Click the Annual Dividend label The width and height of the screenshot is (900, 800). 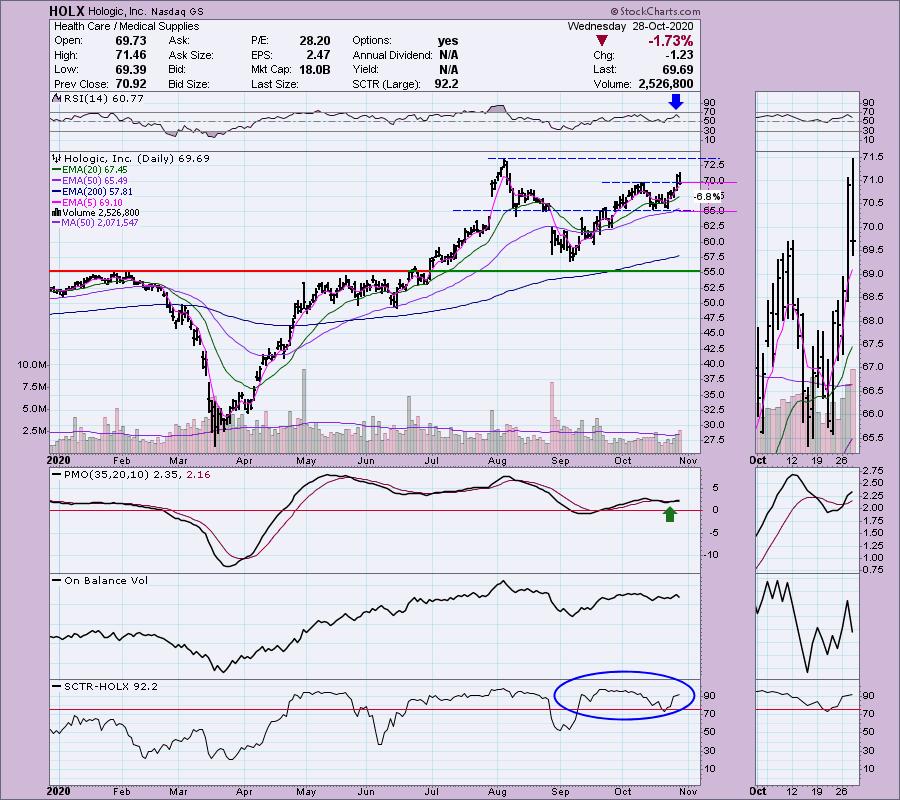coord(393,55)
